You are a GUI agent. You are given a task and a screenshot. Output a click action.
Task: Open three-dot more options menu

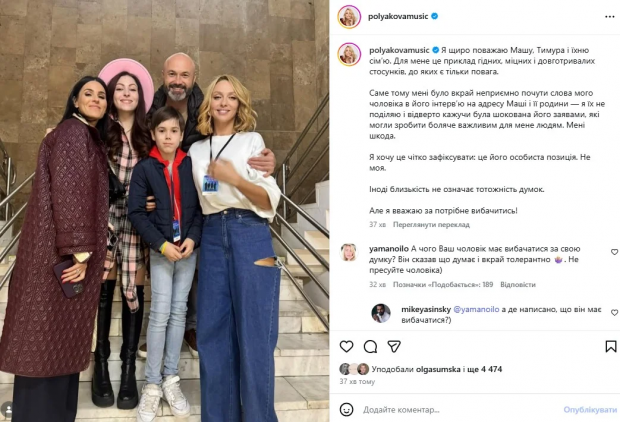tap(609, 17)
